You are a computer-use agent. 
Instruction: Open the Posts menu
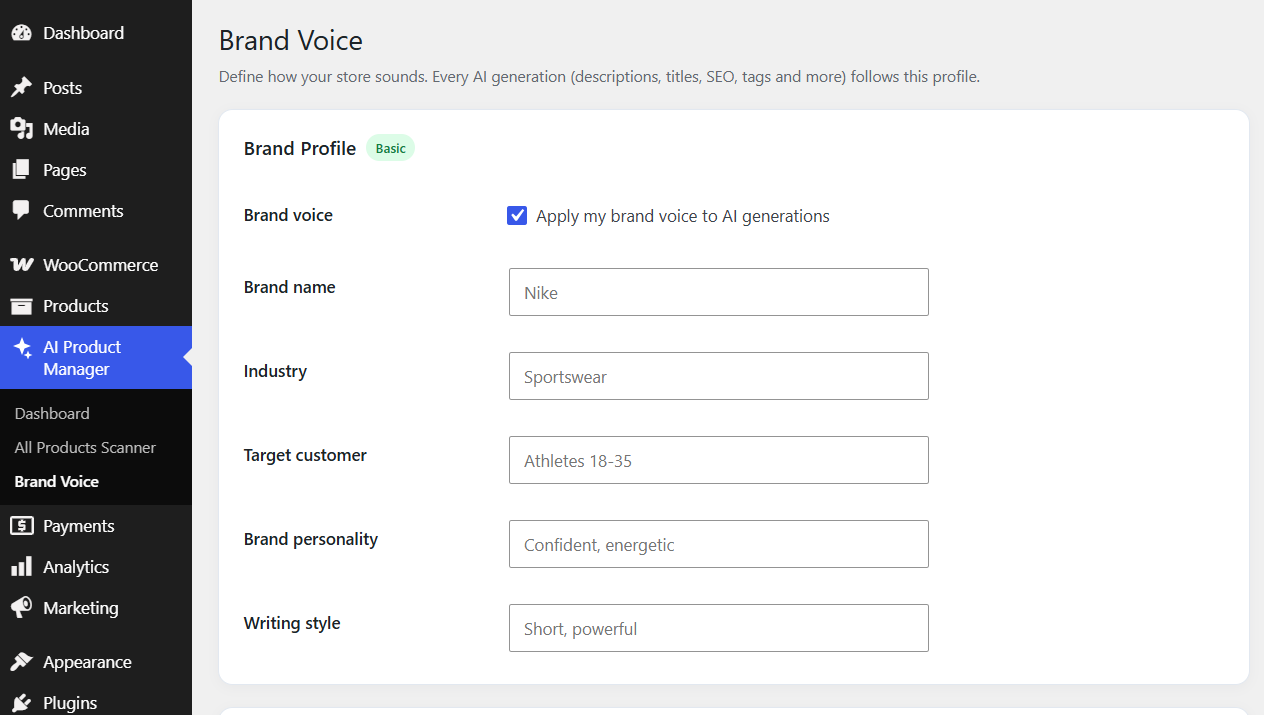point(96,88)
